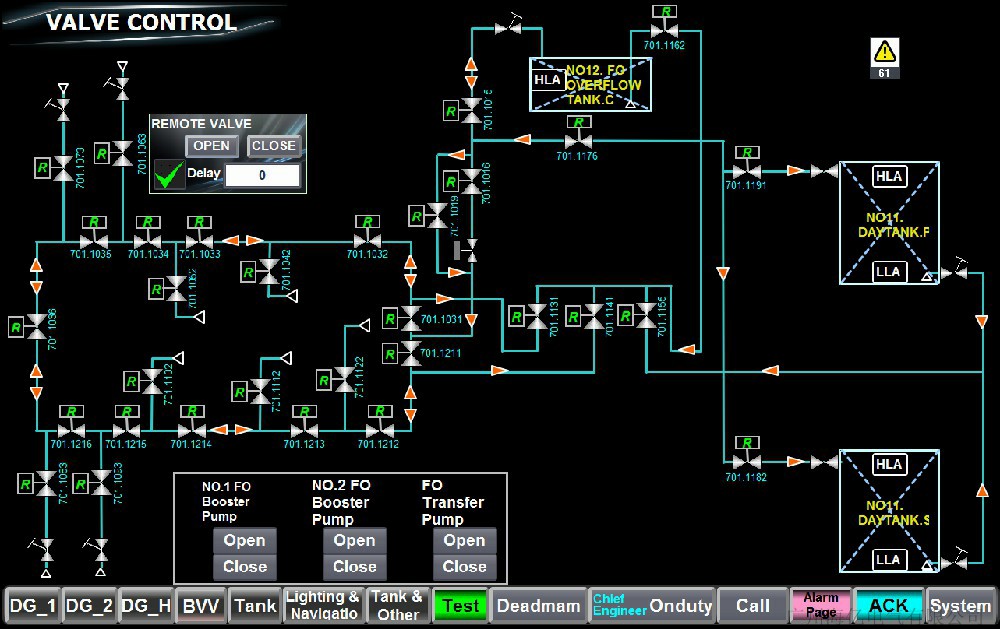1000x629 pixels.
Task: Open the NO.2 FO Booster Pump
Action: click(x=355, y=540)
